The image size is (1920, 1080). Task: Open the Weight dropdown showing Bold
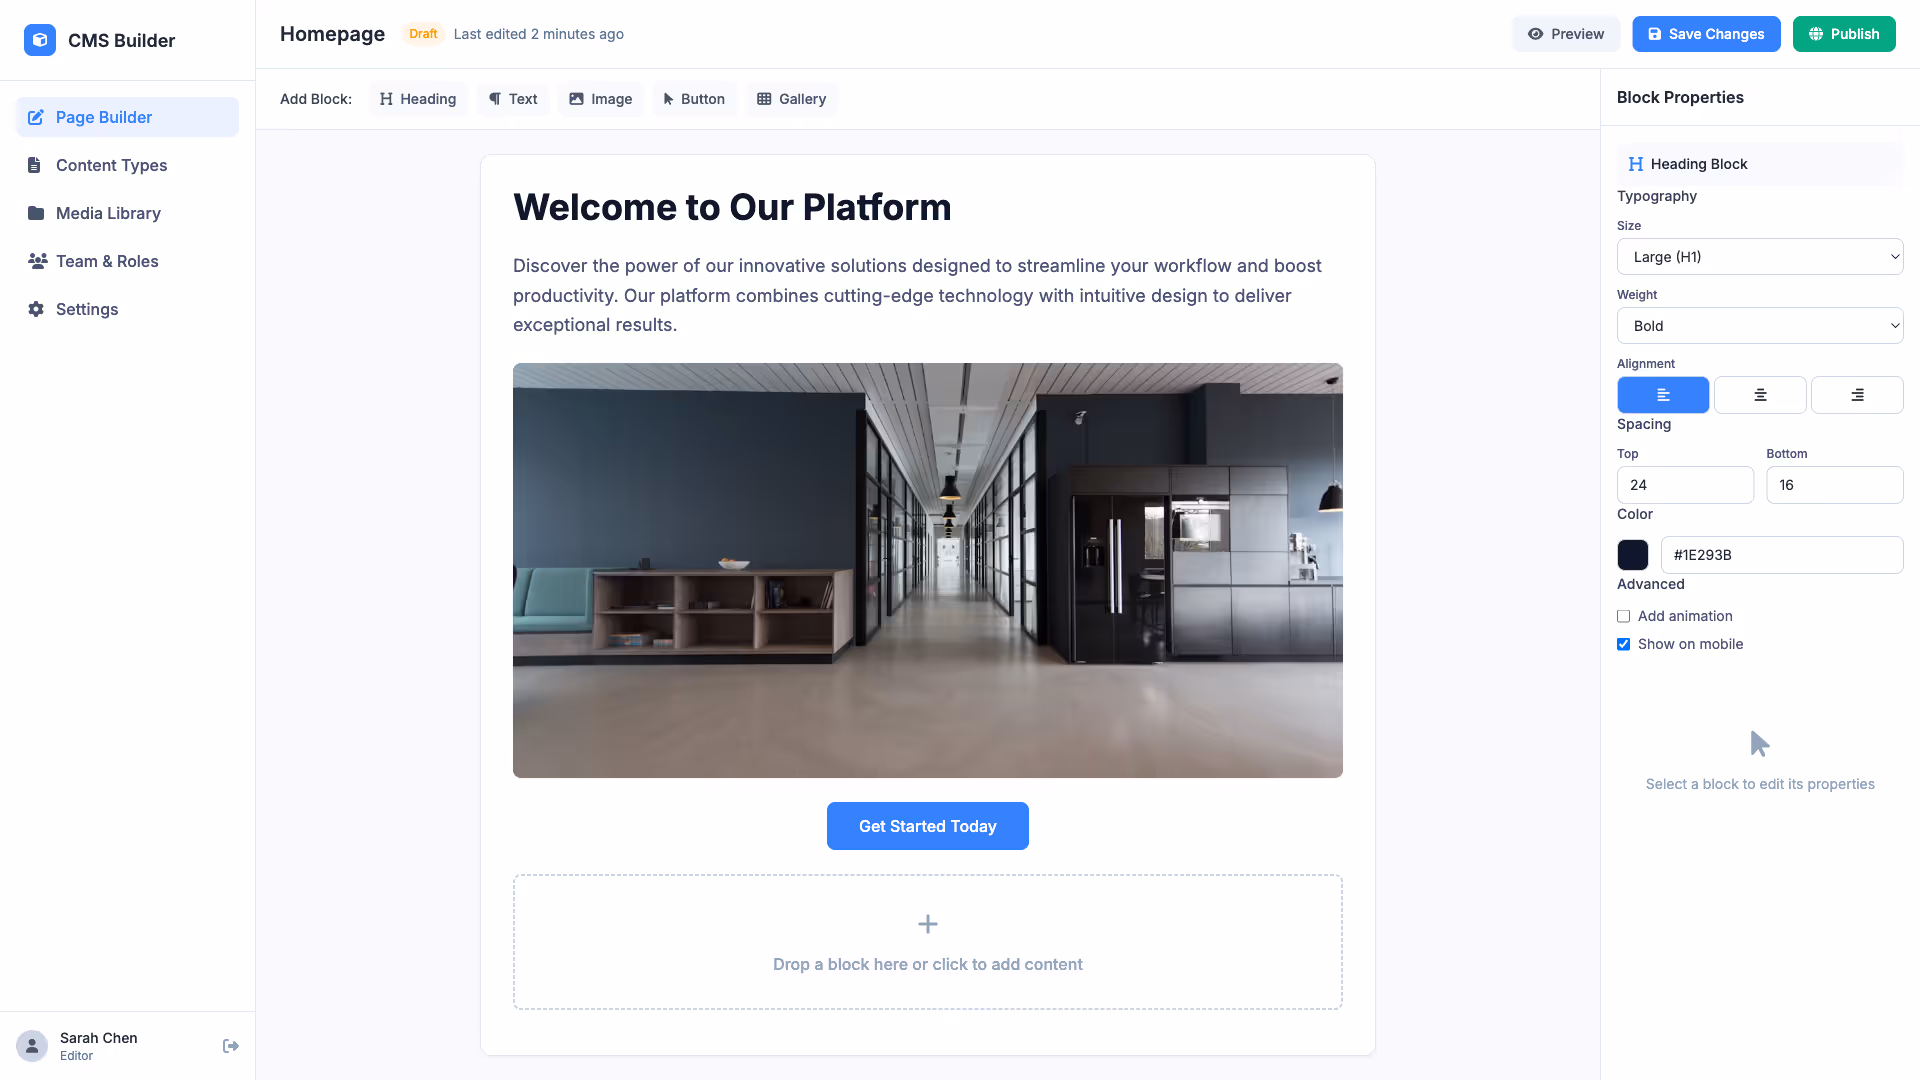point(1760,326)
